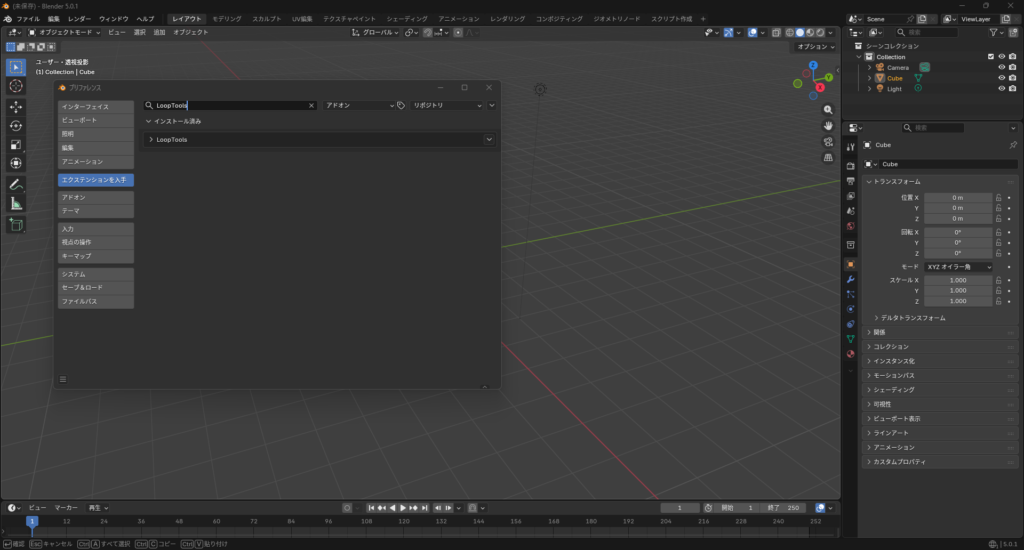Screen dimensions: 1024x550
Task: Activate the 3D Cursor tool
Action: click(16, 86)
